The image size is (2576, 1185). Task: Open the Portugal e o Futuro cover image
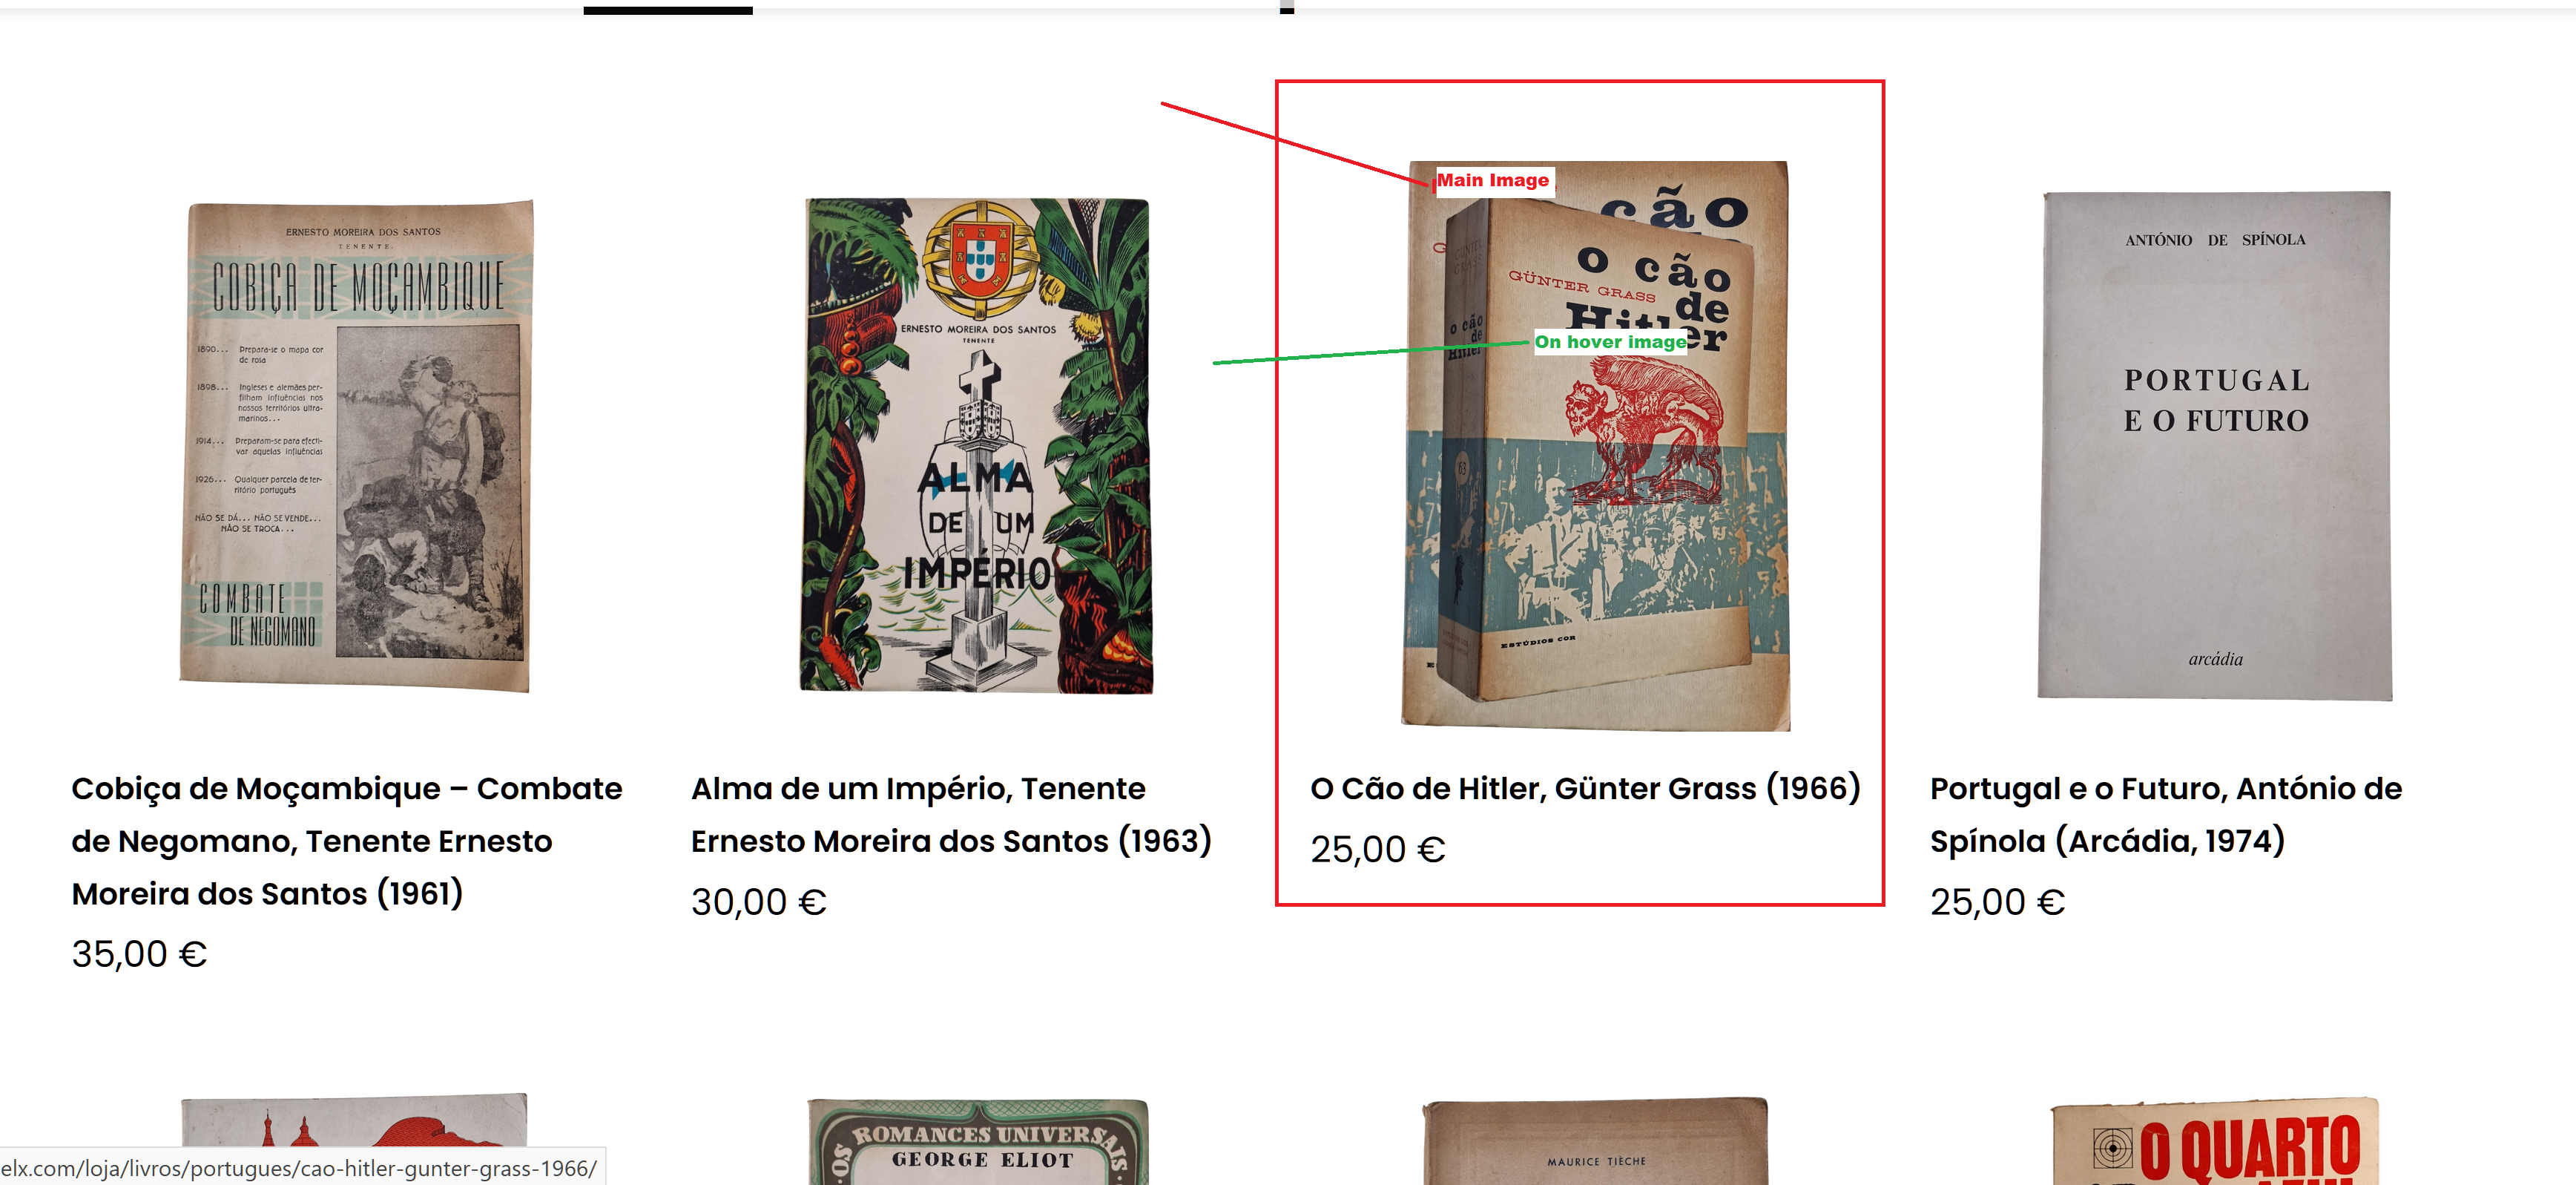(2215, 446)
